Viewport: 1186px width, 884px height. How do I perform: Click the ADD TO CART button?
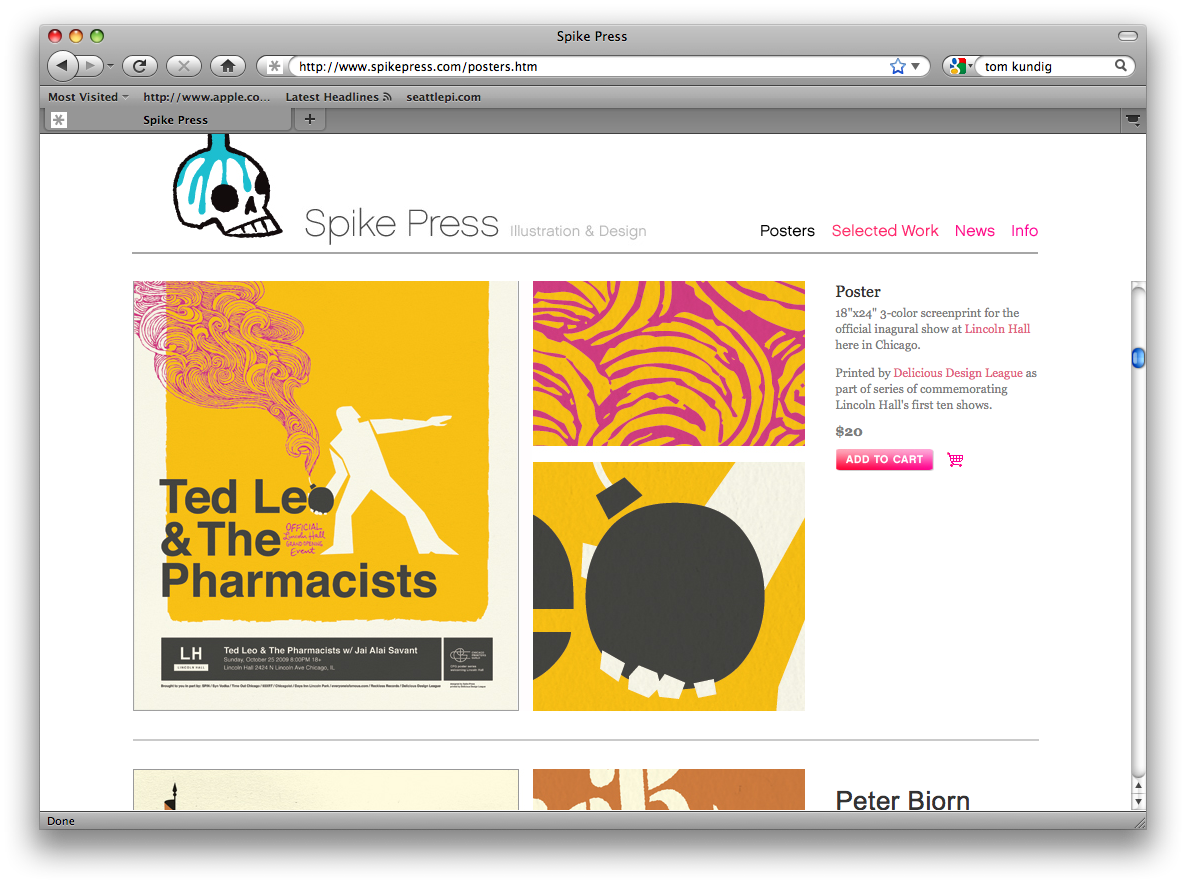[x=884, y=460]
